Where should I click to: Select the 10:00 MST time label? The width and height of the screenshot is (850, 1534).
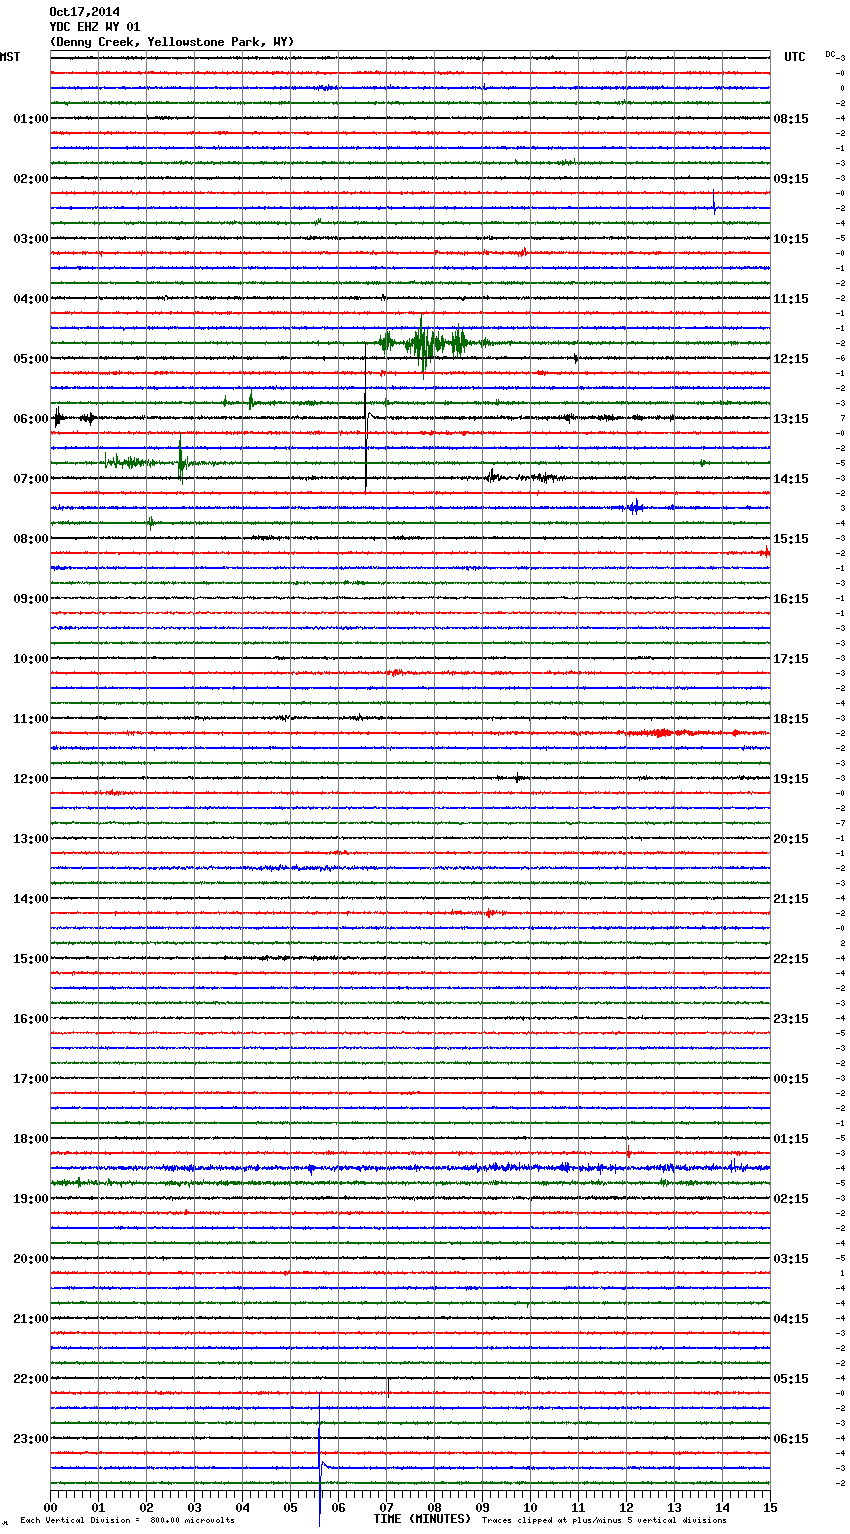[31, 659]
